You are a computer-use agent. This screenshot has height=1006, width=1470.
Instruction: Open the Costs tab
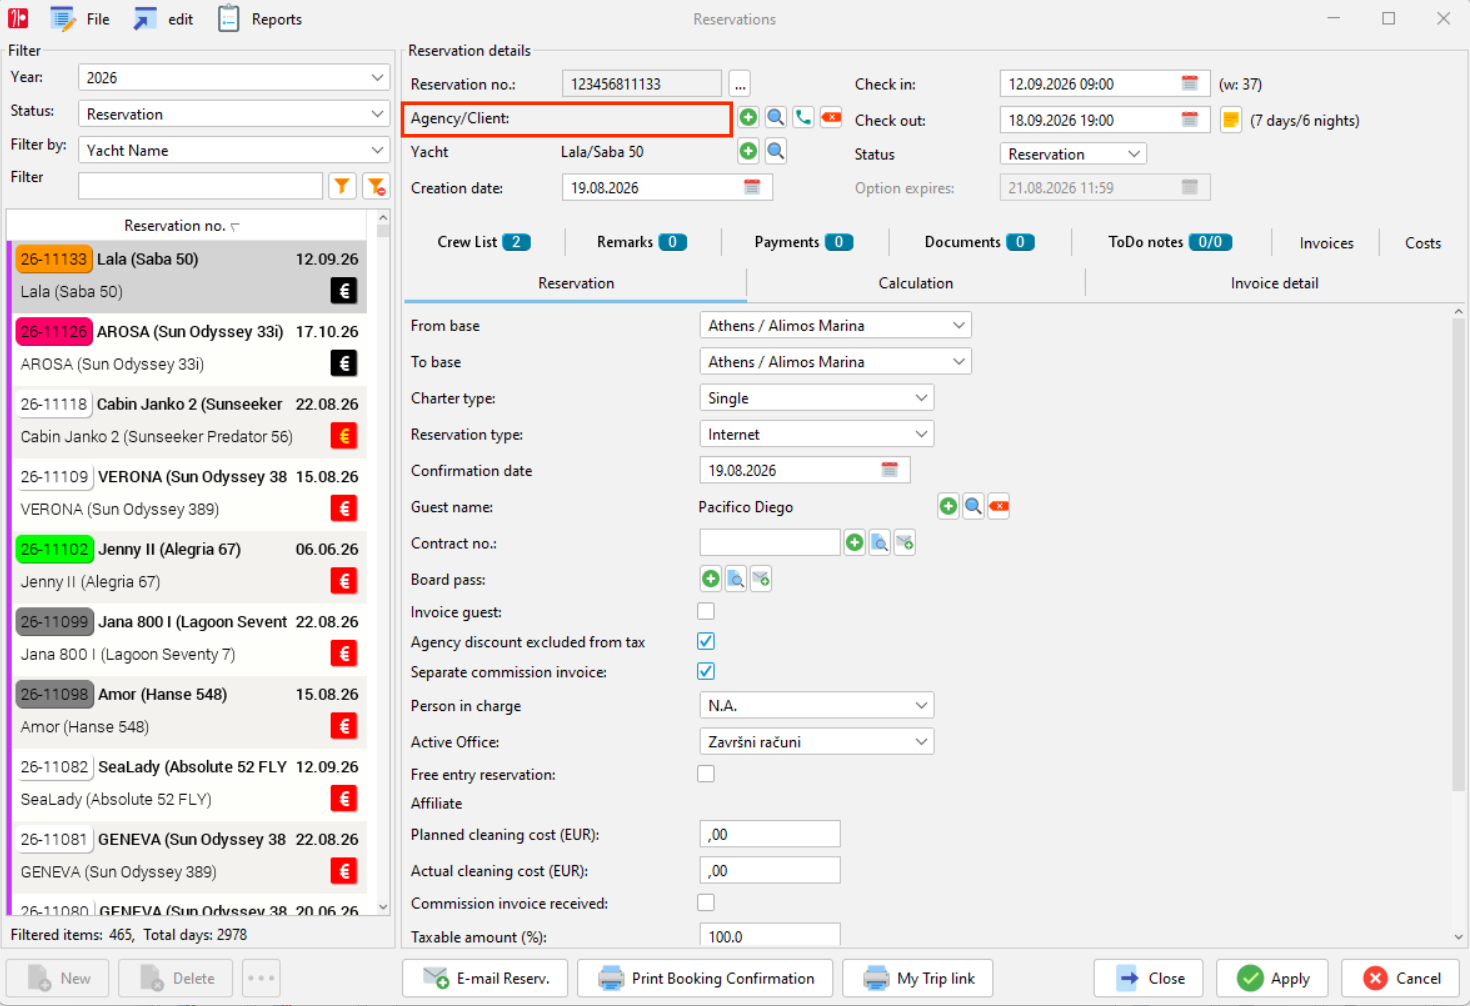[1422, 243]
